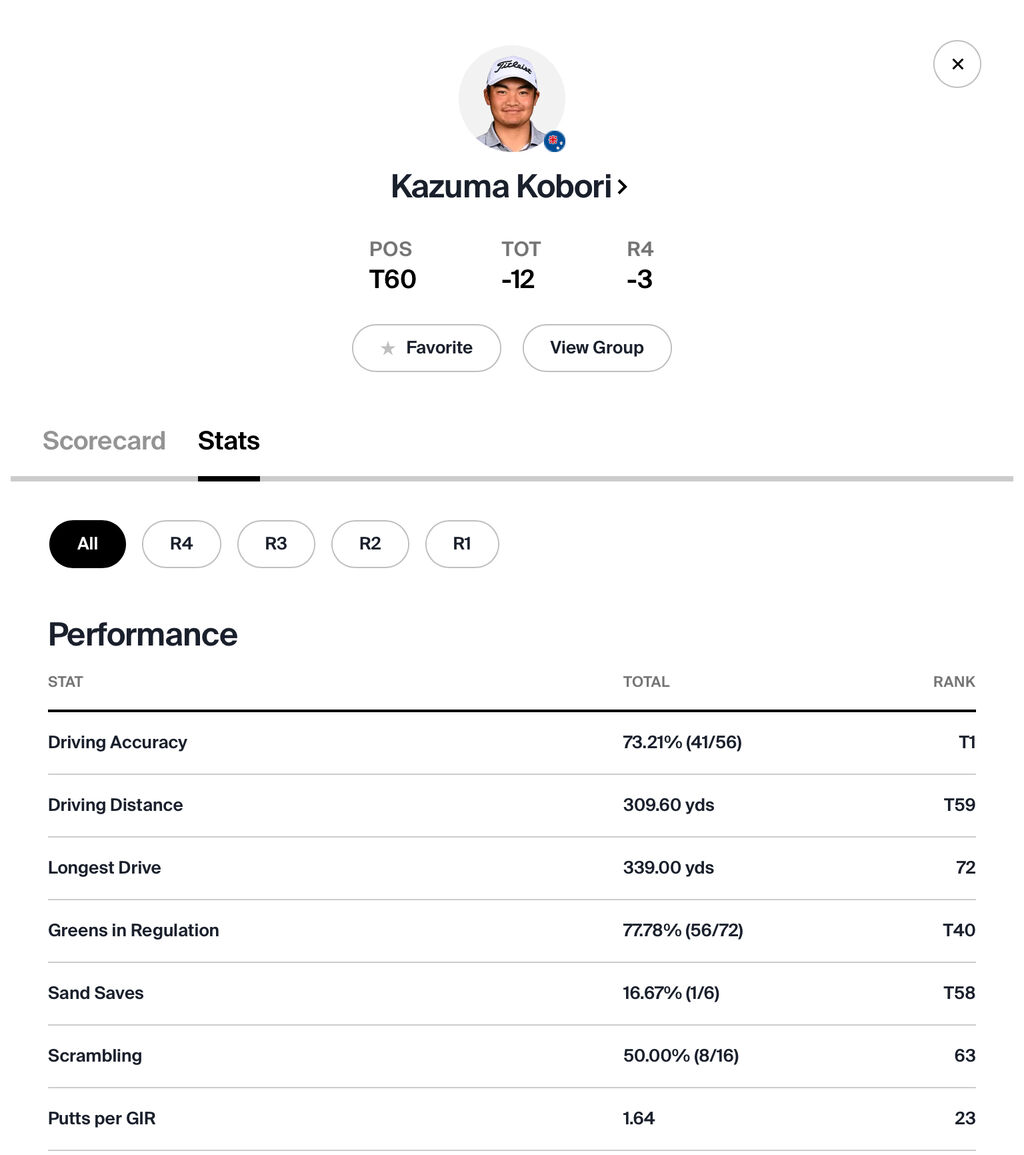1024x1155 pixels.
Task: Open Kazuma Kobori profile link
Action: (509, 186)
